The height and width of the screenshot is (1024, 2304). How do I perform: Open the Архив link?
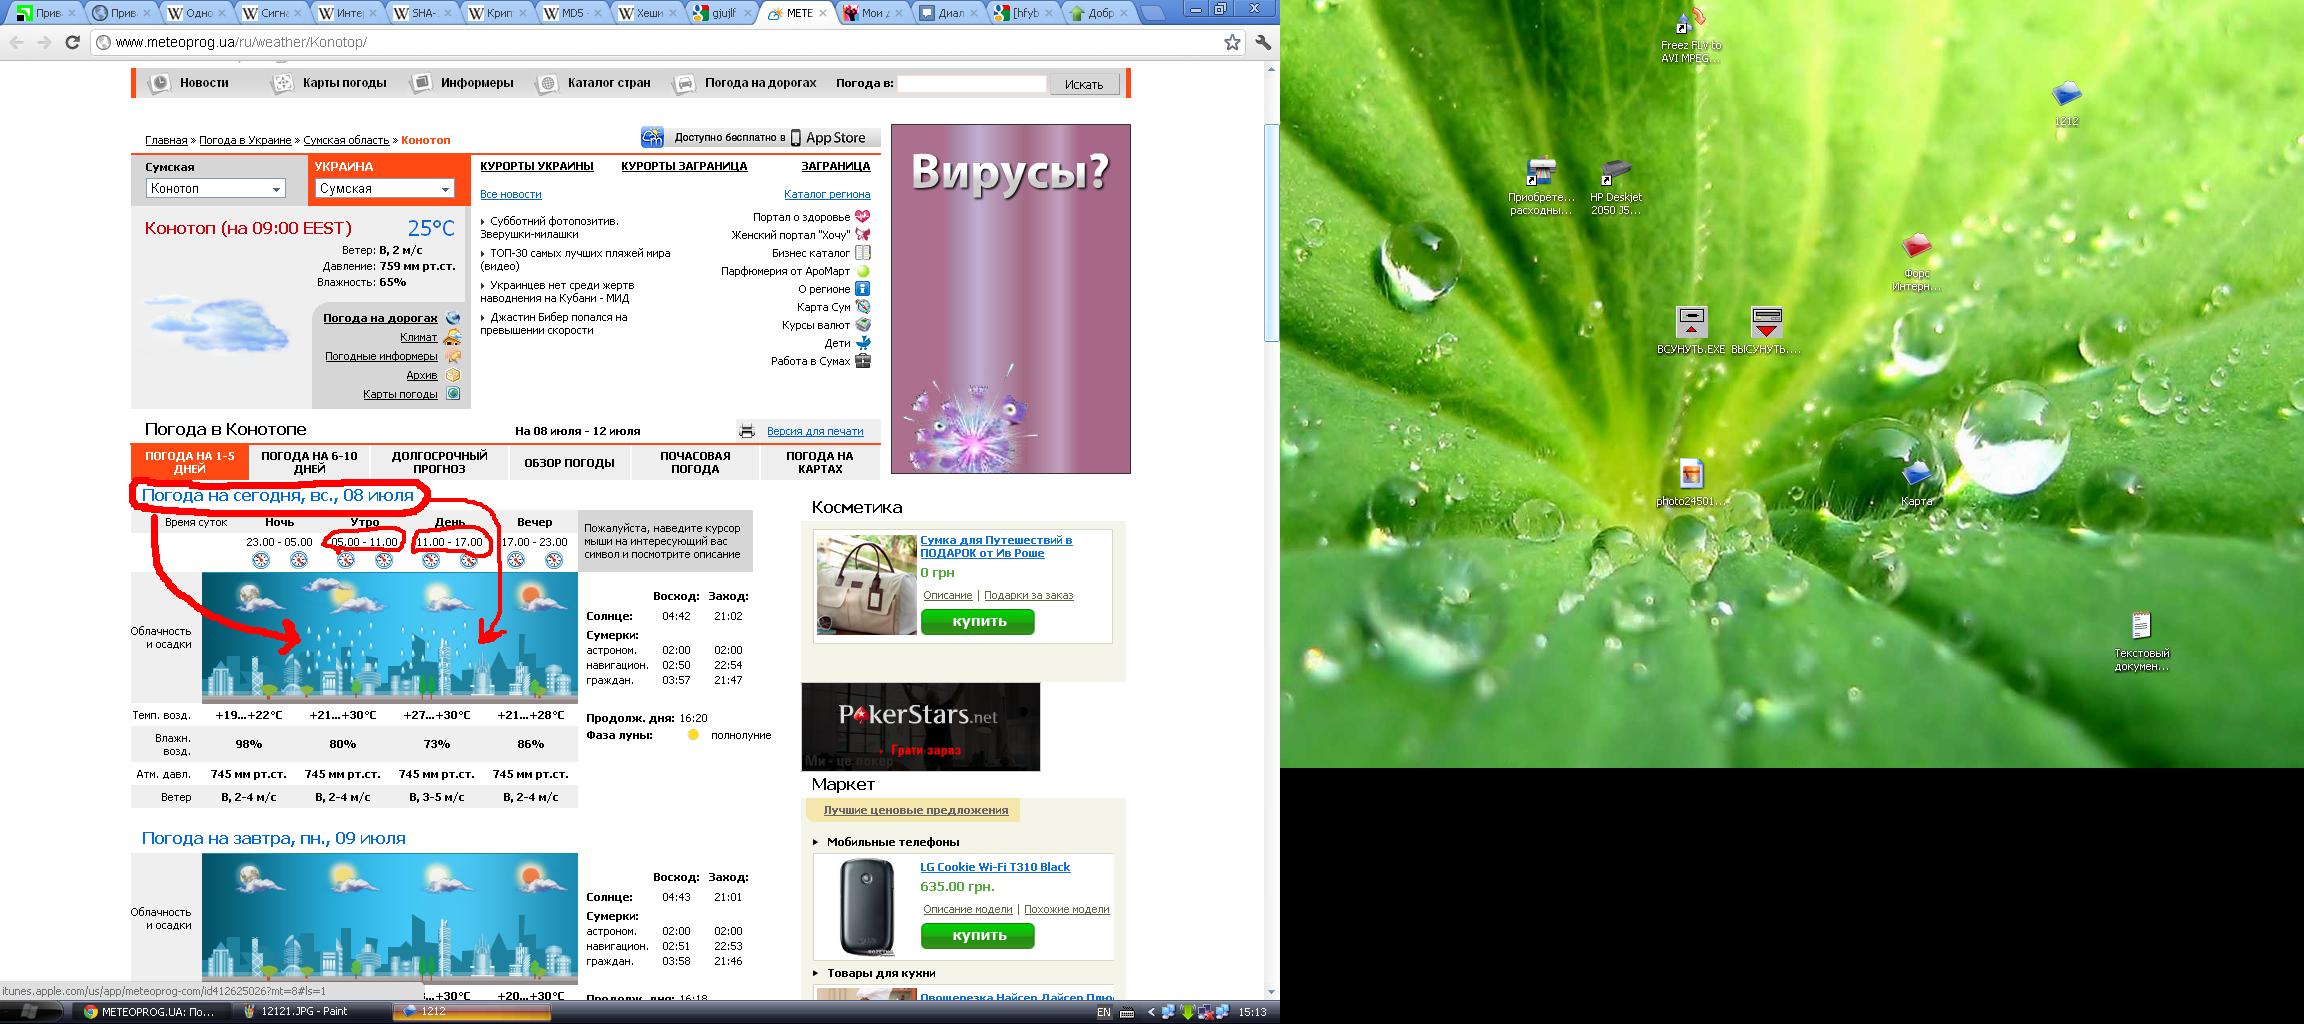tap(422, 375)
